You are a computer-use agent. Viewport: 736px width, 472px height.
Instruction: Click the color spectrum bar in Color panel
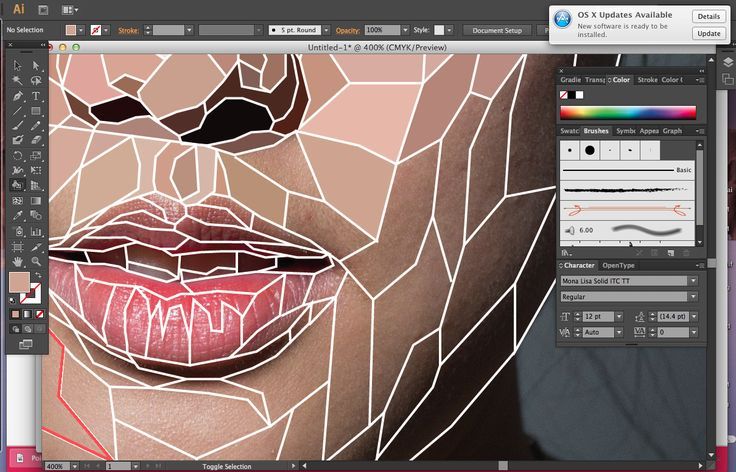pos(630,113)
